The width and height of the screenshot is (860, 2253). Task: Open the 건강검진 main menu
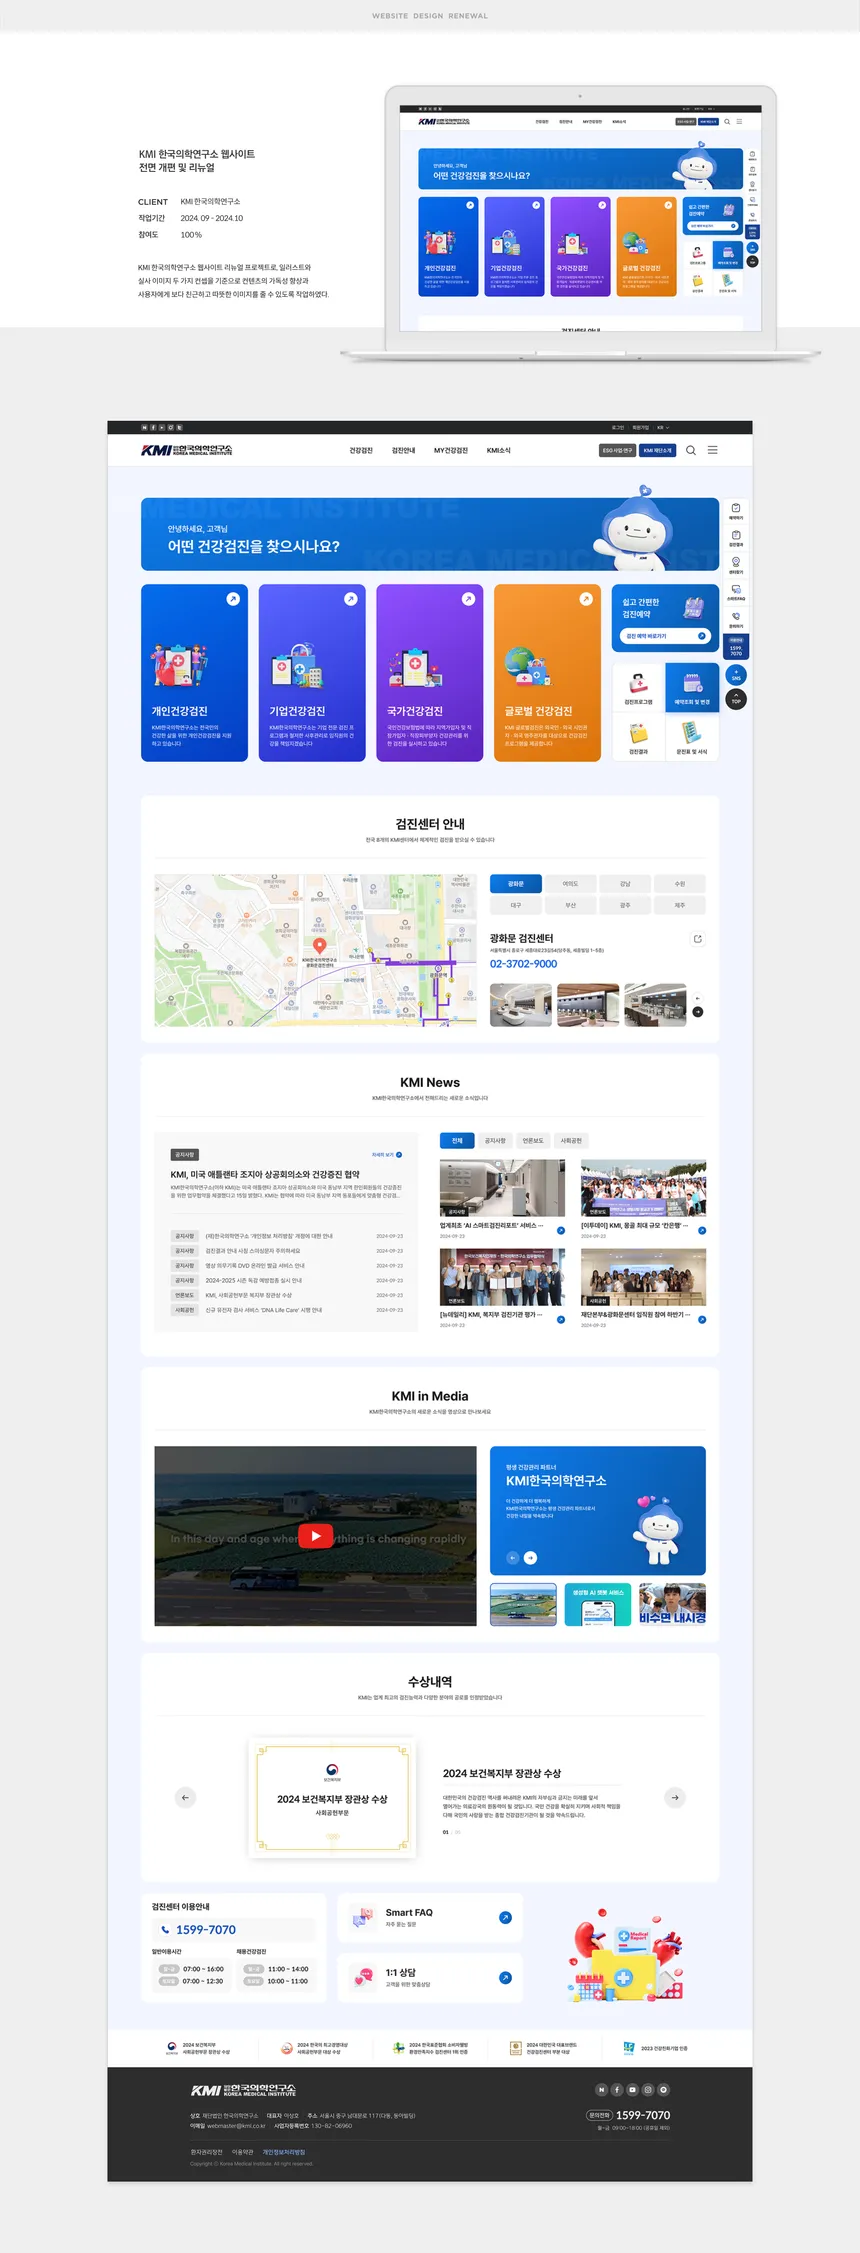pyautogui.click(x=361, y=450)
